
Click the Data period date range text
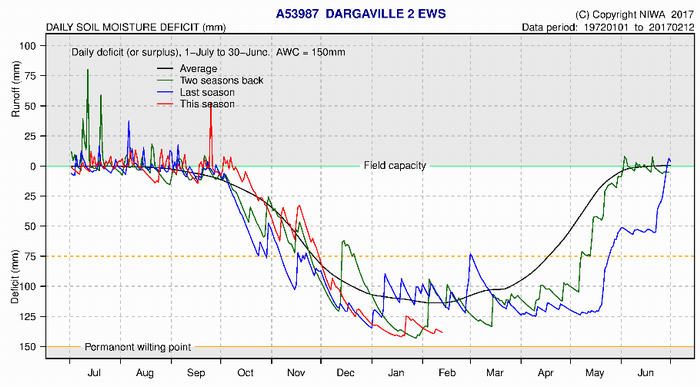click(608, 27)
